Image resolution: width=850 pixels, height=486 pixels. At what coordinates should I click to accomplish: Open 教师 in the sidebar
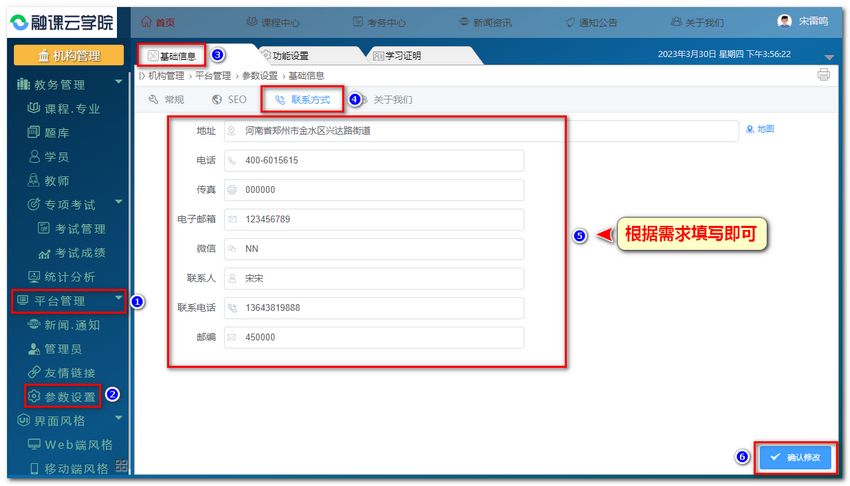(x=56, y=180)
